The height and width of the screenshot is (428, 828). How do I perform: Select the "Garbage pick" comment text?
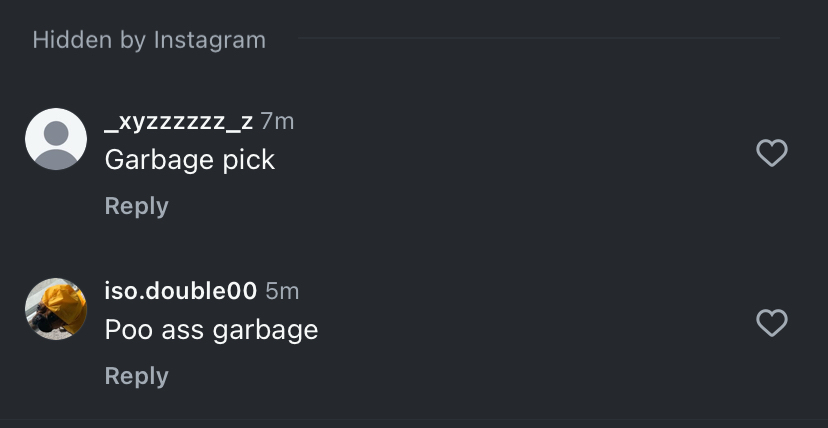(189, 160)
